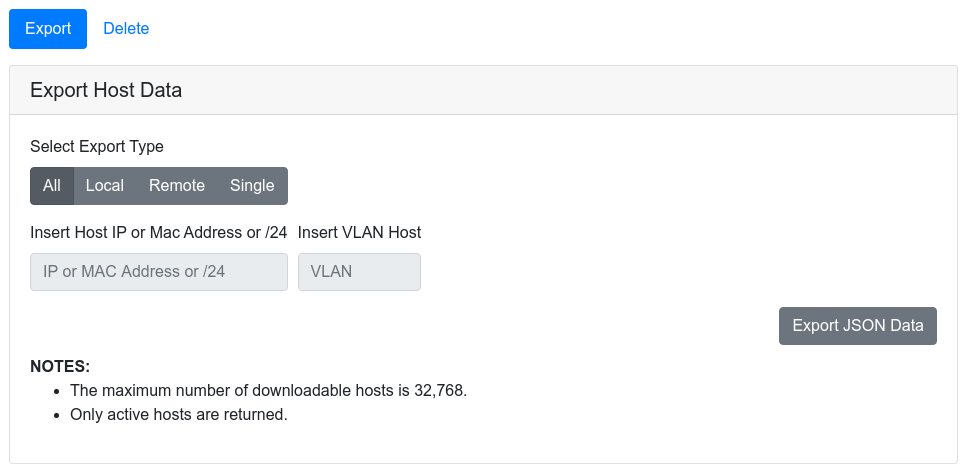Viewport: 967px width, 471px height.
Task: Click into the VLAN input box
Action: 360,272
